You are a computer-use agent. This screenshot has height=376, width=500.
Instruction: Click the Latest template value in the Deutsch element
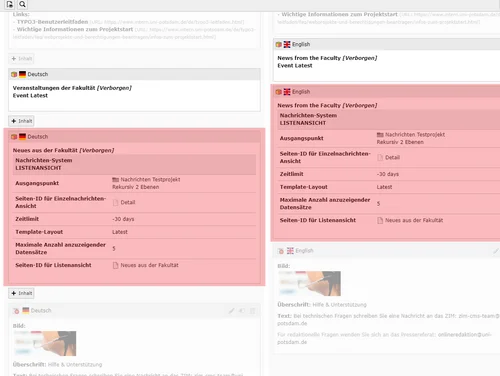click(120, 232)
